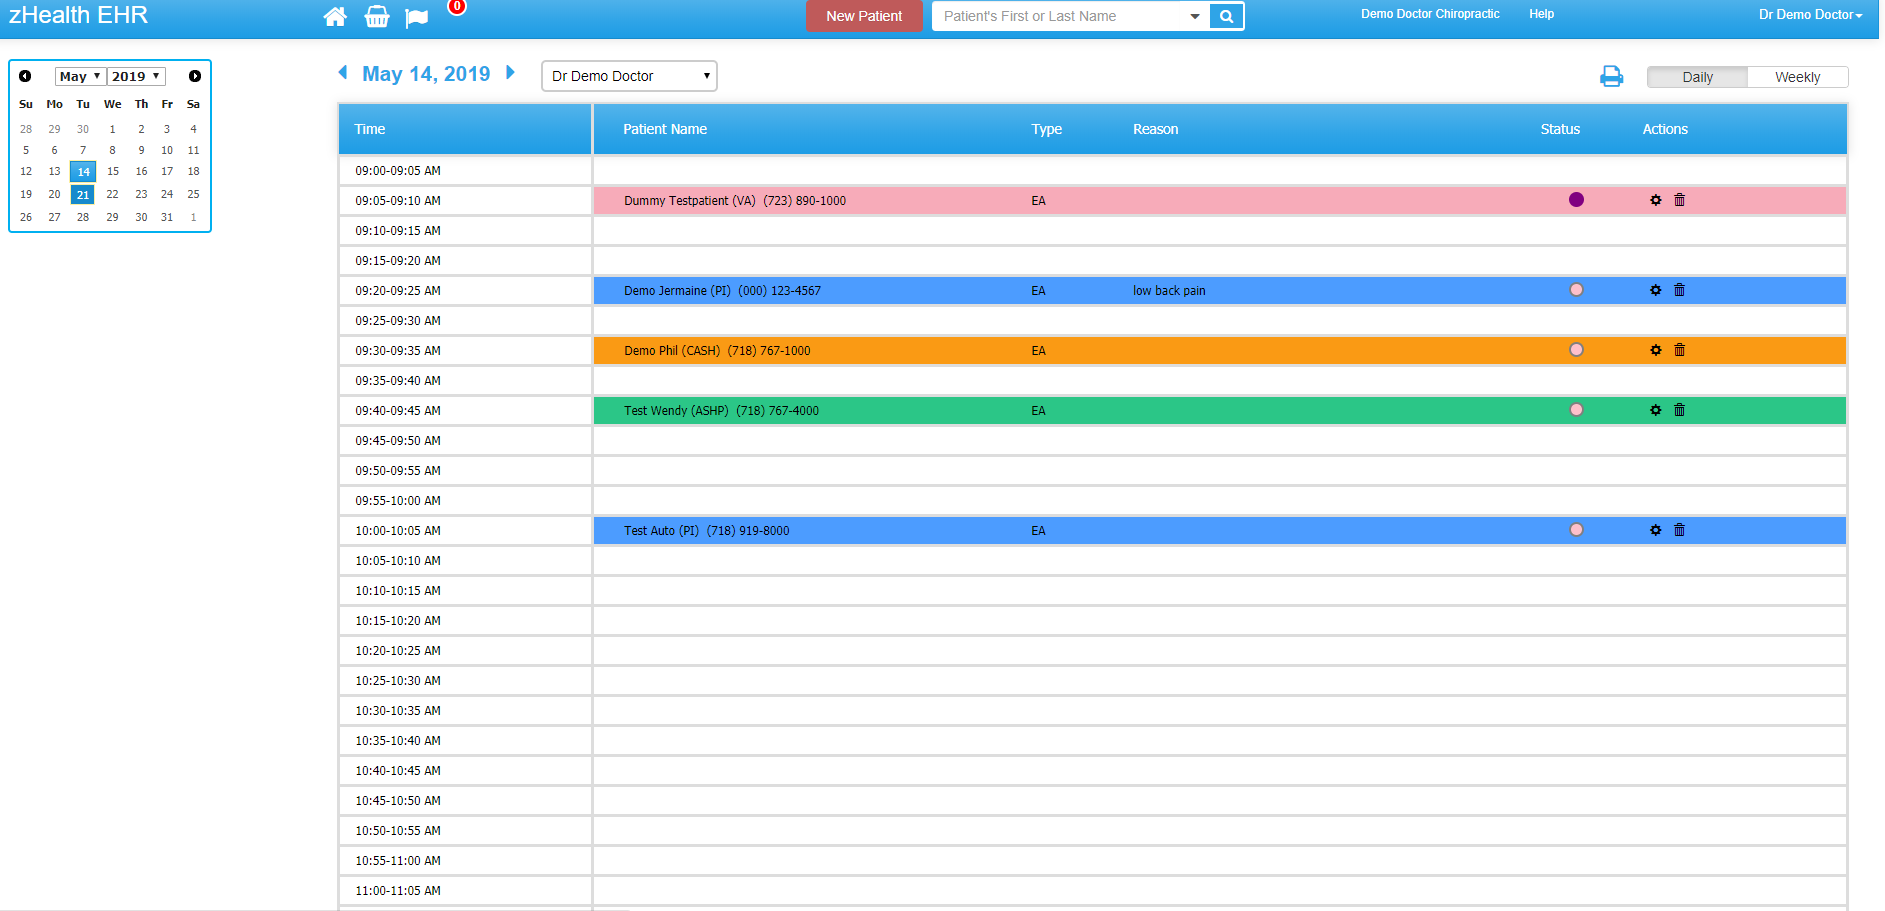The image size is (1885, 911).
Task: Select May 15 in mini calendar
Action: [x=113, y=171]
